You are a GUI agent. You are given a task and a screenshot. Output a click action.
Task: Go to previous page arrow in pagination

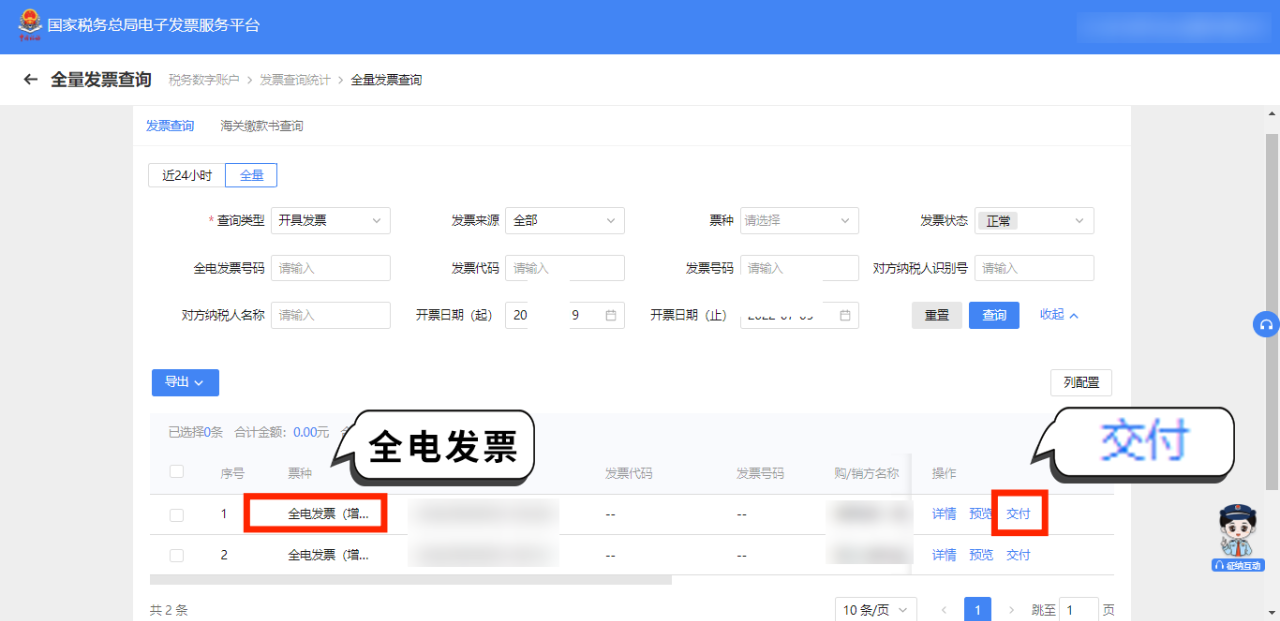point(943,609)
